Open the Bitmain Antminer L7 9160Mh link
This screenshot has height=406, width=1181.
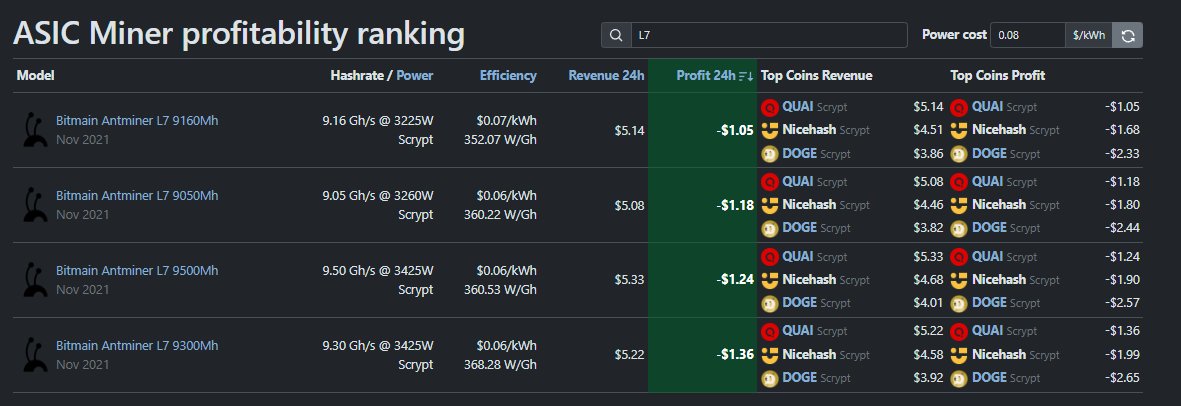[x=137, y=121]
